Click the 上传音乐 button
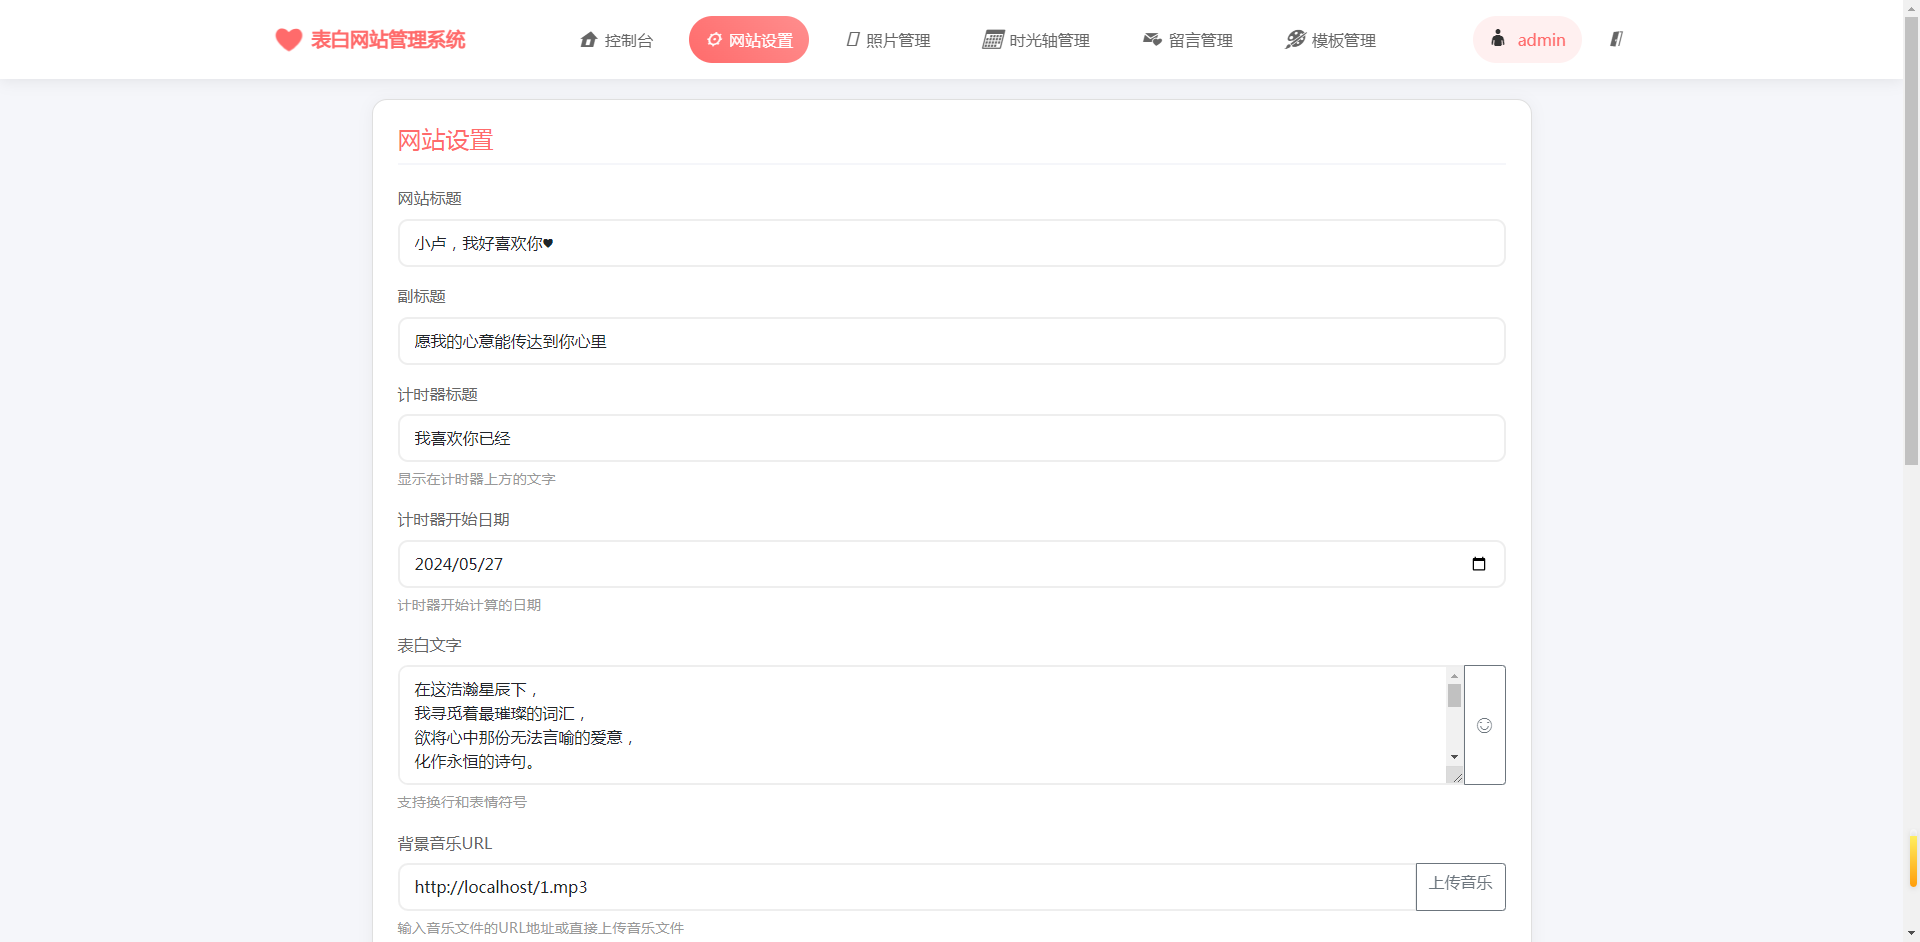Viewport: 1920px width, 942px height. [x=1461, y=887]
